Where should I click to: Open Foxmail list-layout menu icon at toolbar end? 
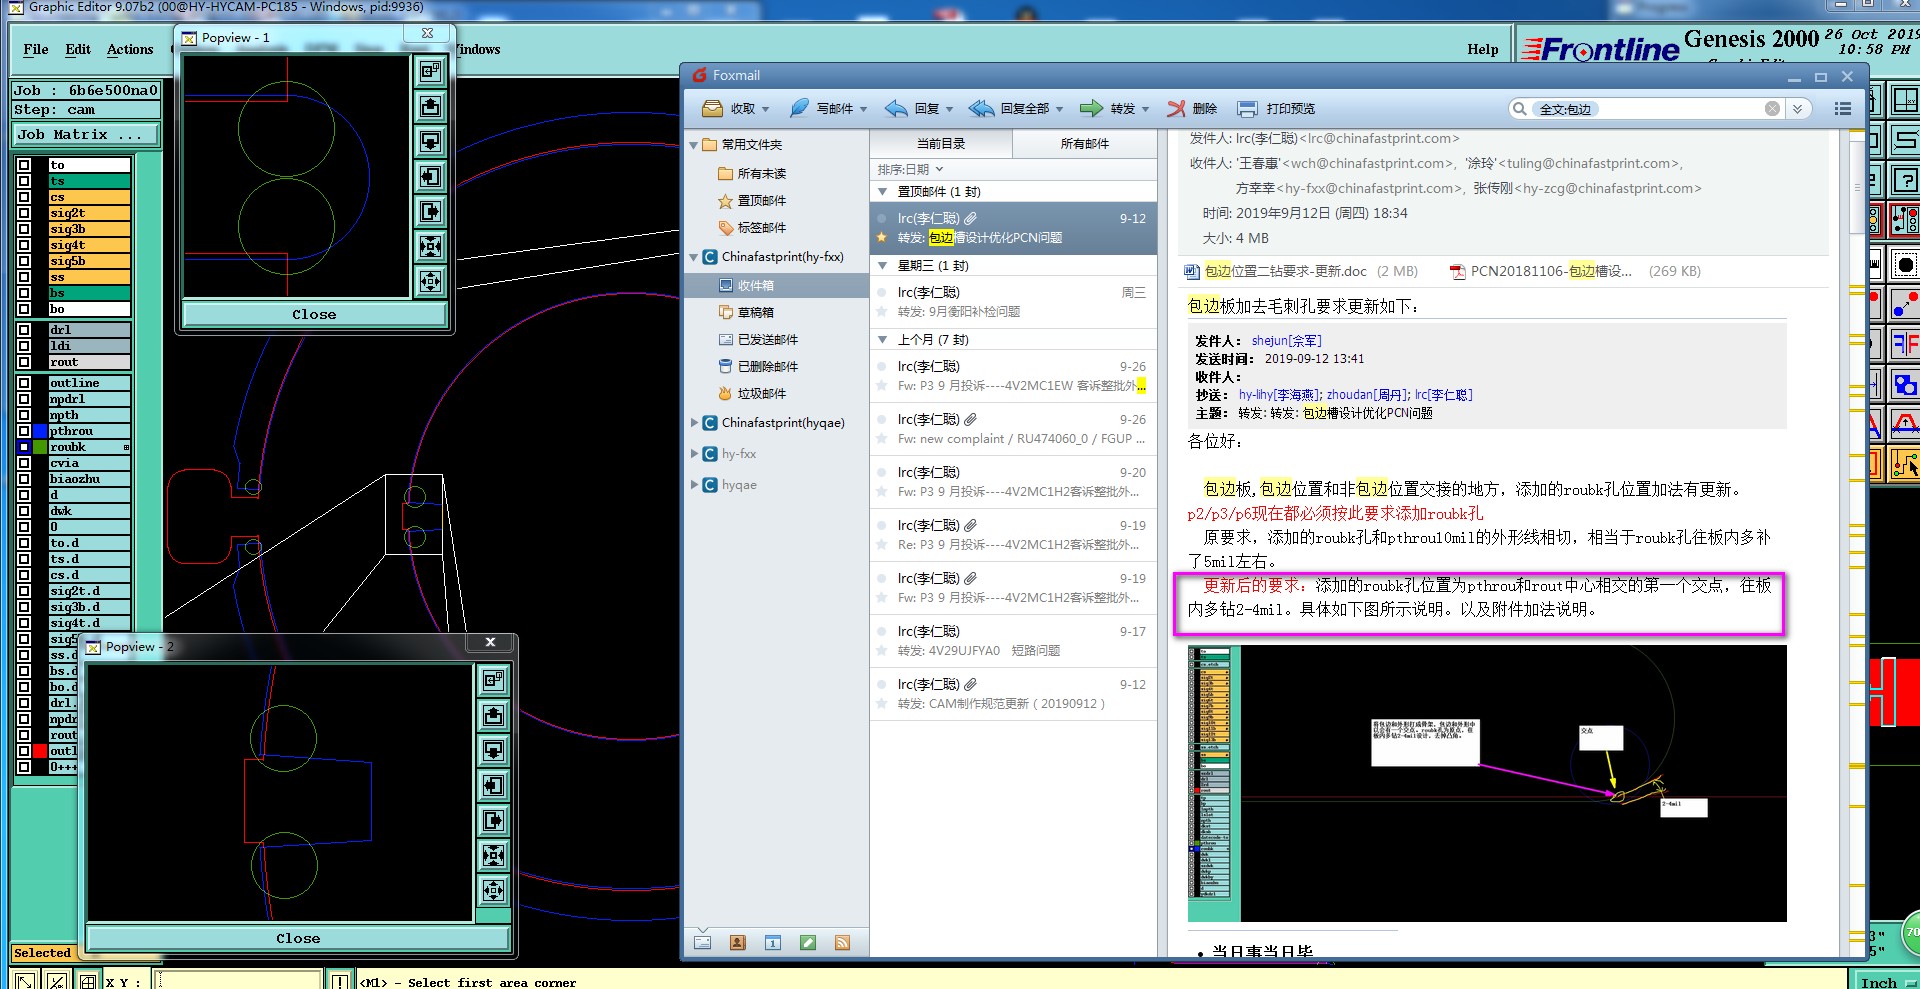(x=1842, y=108)
